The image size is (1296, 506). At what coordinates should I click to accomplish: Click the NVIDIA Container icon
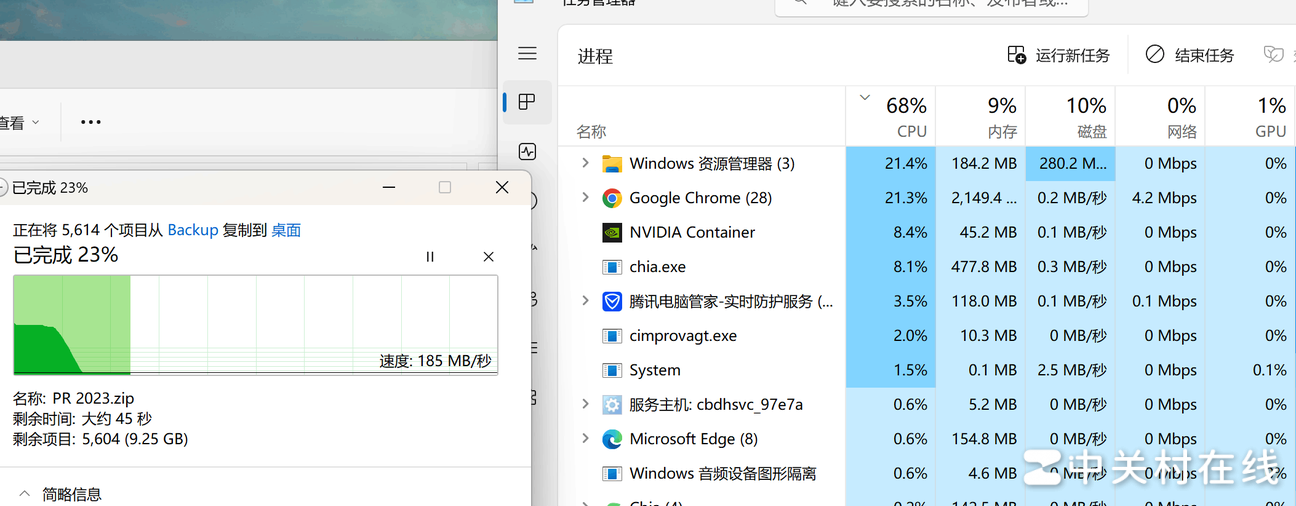click(x=612, y=232)
